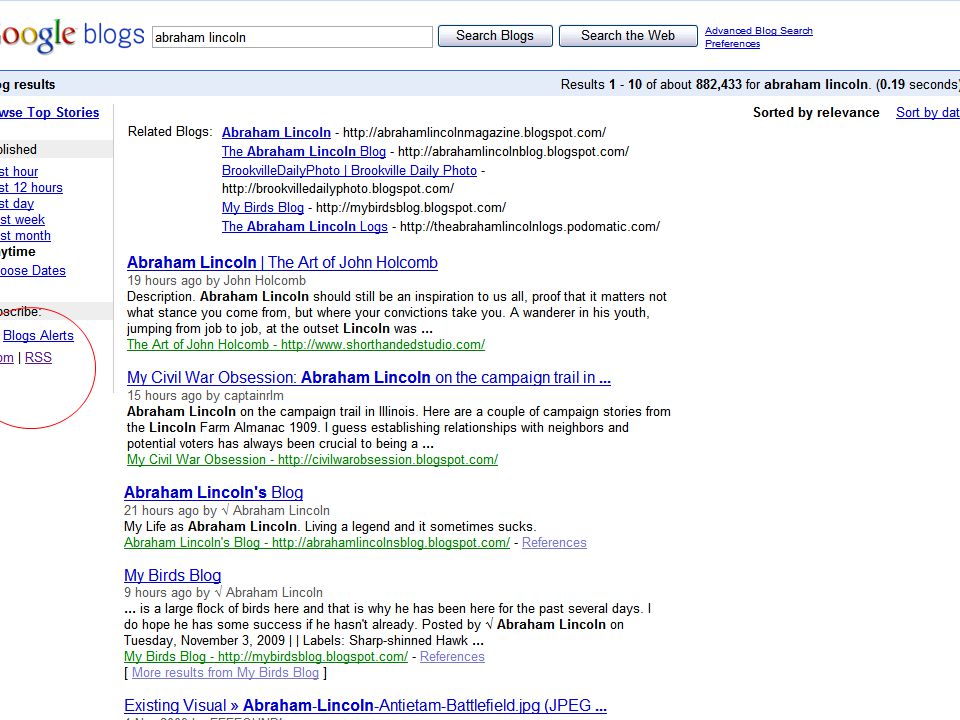The width and height of the screenshot is (960, 720).
Task: Click the results count '882,433' text
Action: 718,84
